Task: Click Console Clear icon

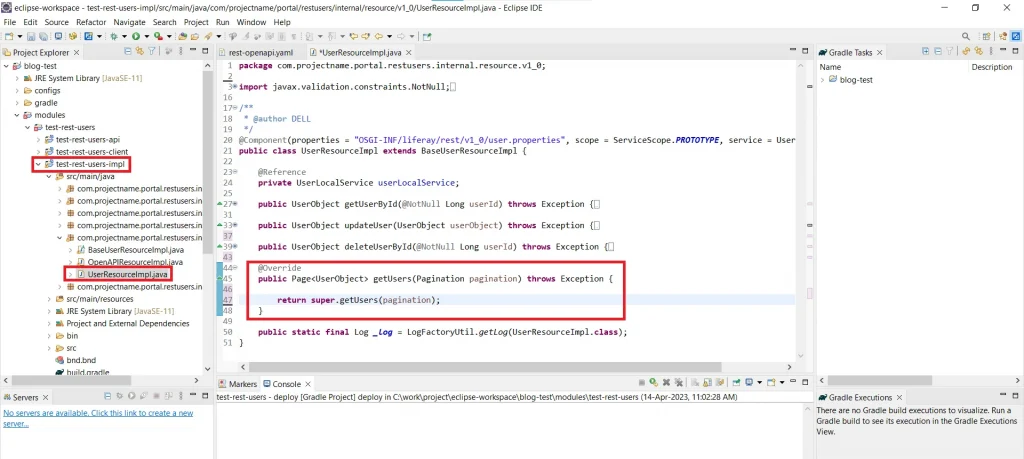Action: [x=695, y=383]
